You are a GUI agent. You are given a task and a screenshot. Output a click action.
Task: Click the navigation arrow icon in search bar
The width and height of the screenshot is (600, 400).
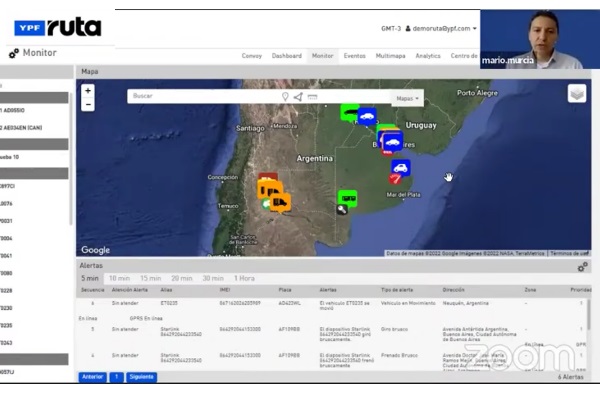298,97
